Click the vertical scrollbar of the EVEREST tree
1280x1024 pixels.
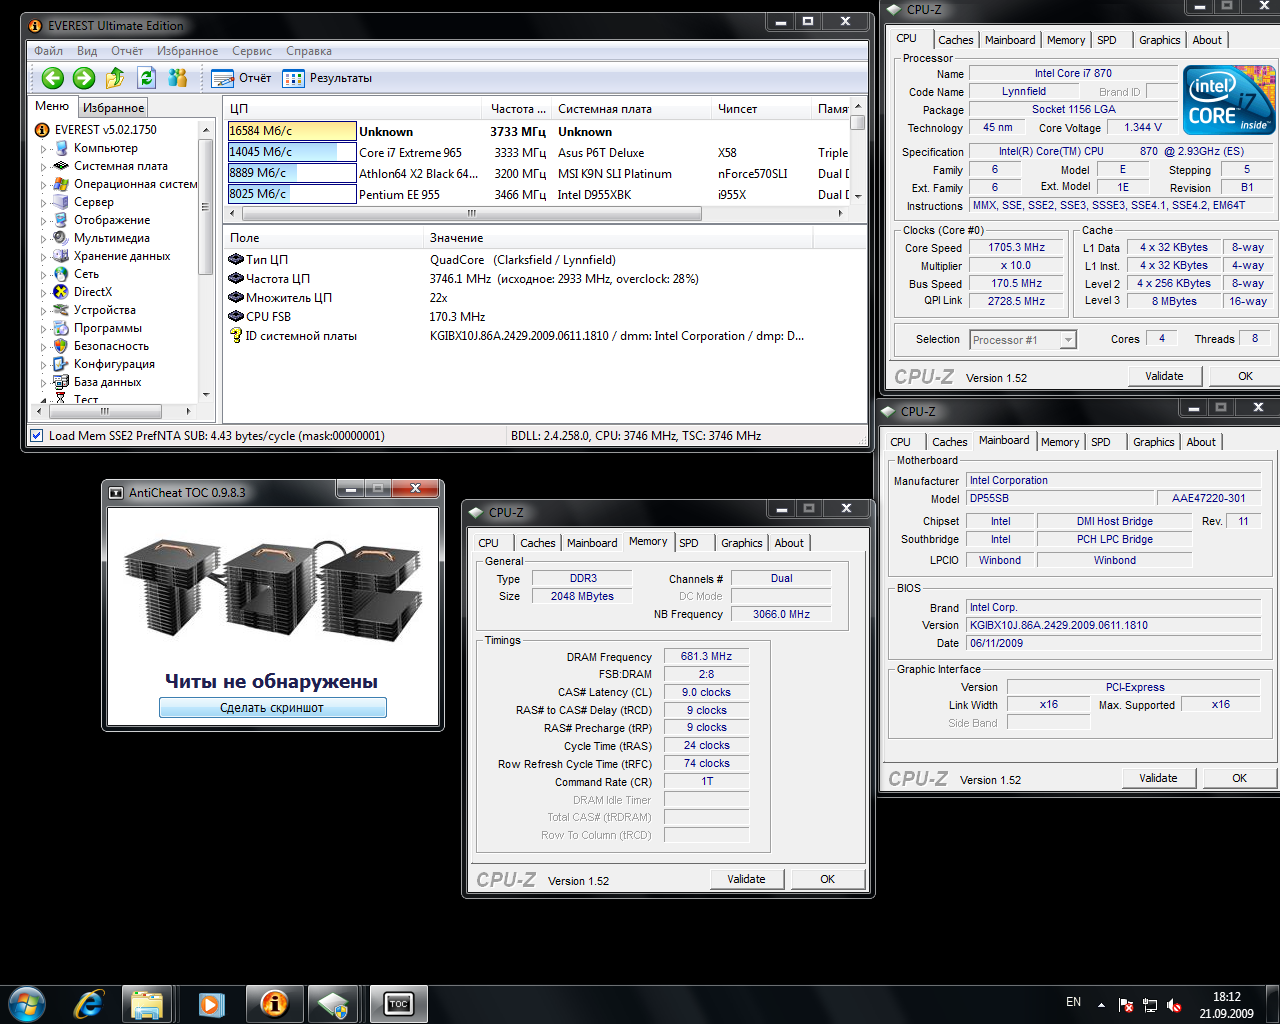tap(206, 261)
